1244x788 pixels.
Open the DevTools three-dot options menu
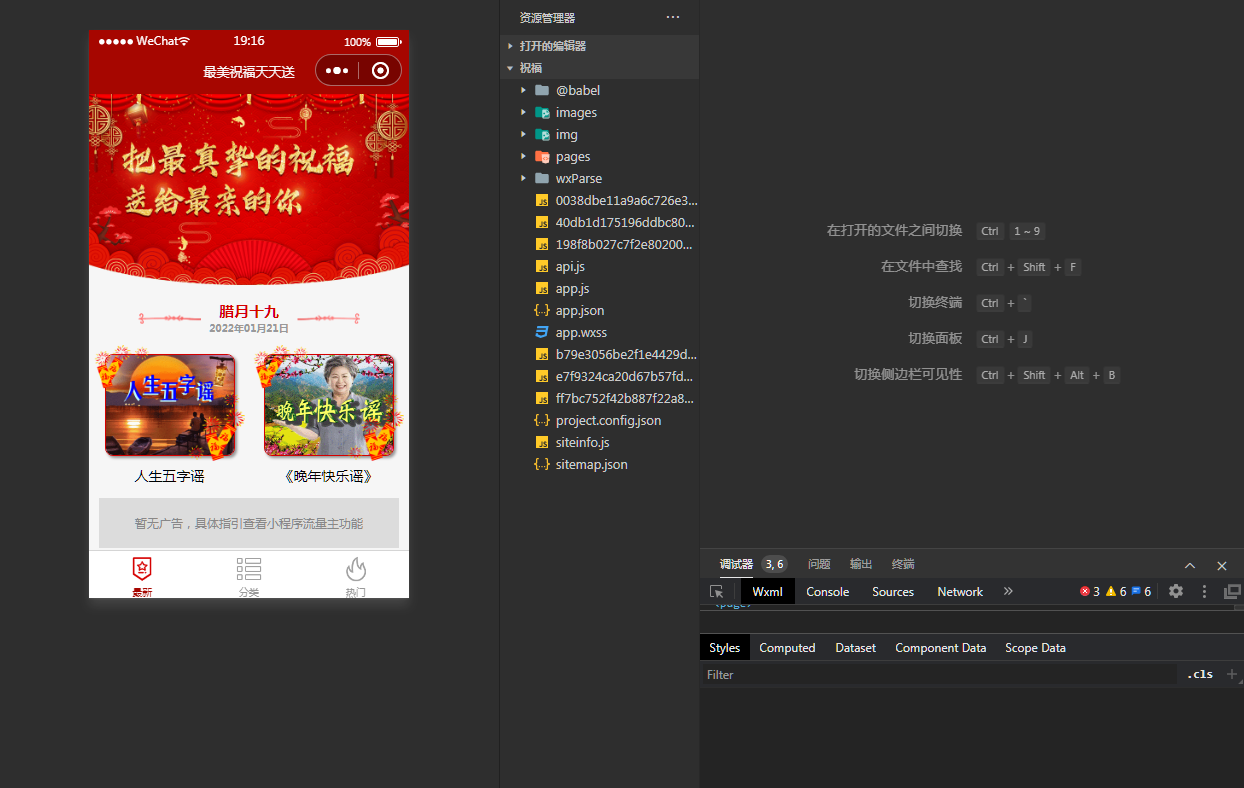tap(1204, 592)
